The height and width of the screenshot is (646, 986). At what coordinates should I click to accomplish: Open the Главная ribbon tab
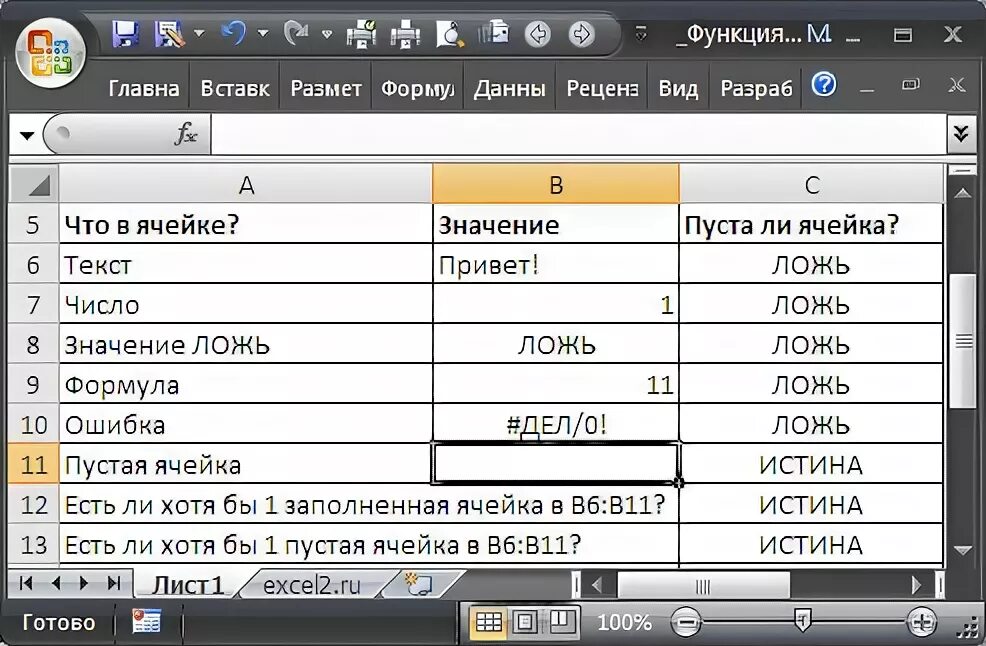click(144, 89)
